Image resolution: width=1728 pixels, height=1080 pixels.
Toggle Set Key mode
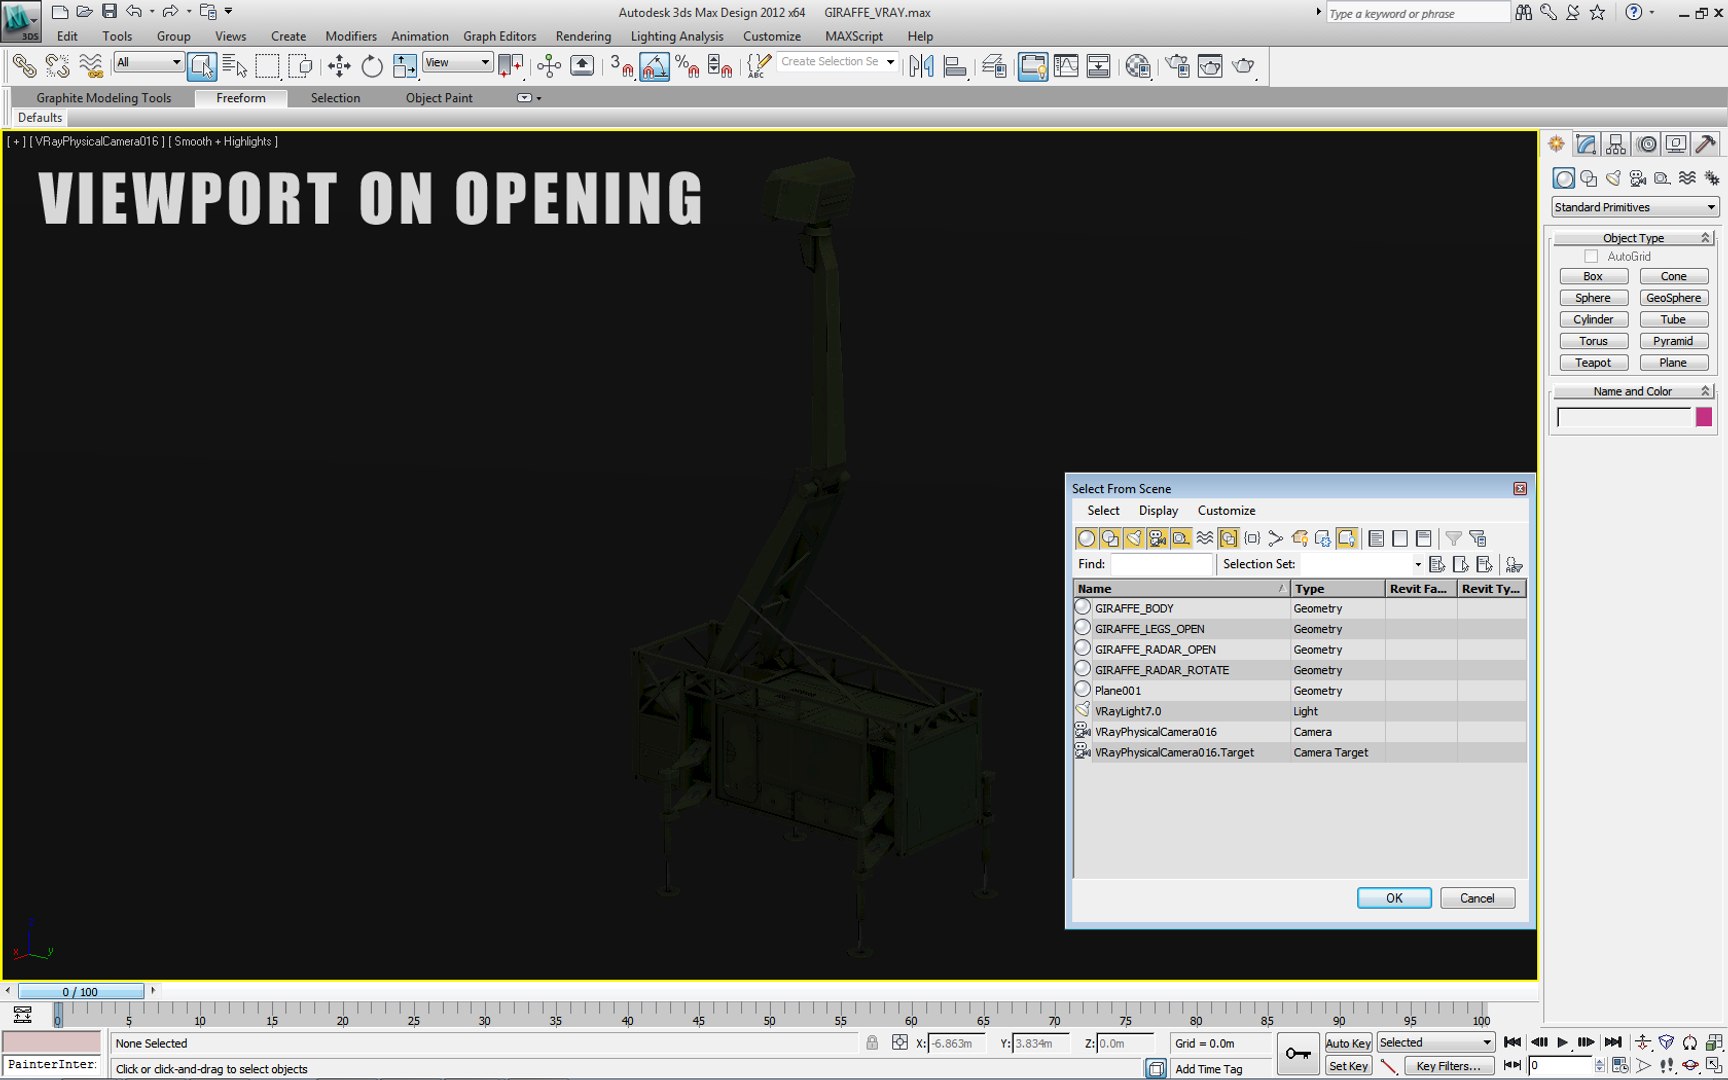[x=1348, y=1066]
